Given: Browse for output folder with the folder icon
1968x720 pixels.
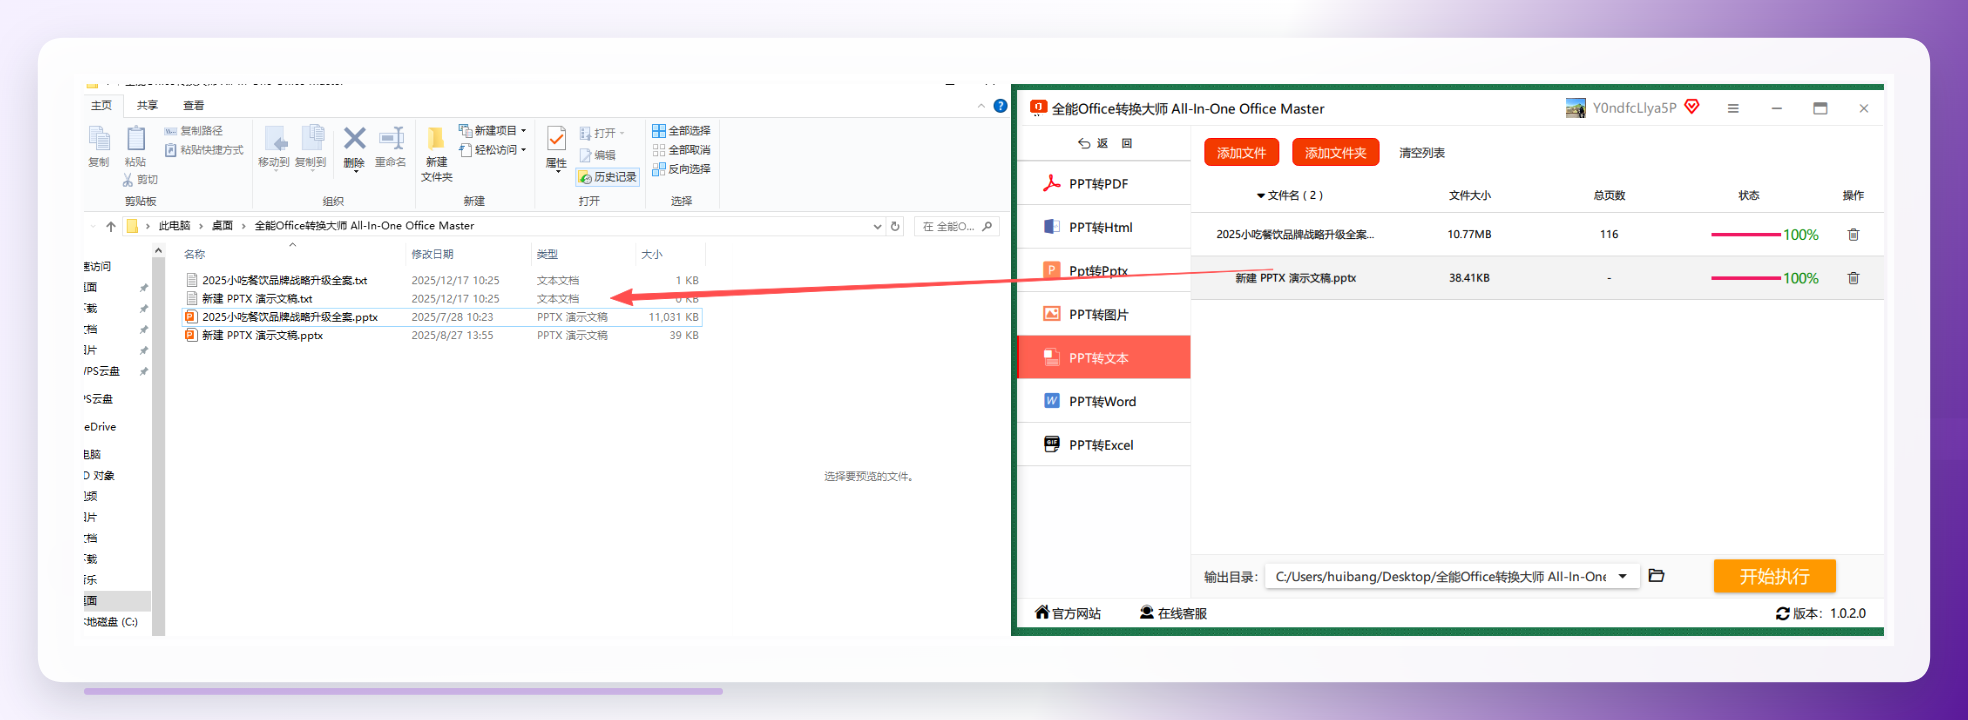Looking at the screenshot, I should (x=1656, y=576).
